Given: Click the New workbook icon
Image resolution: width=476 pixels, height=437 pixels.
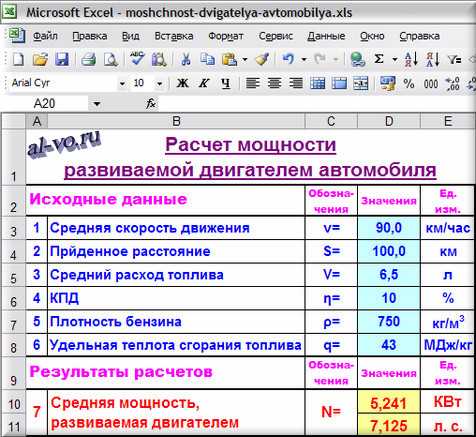Looking at the screenshot, I should click(x=18, y=60).
